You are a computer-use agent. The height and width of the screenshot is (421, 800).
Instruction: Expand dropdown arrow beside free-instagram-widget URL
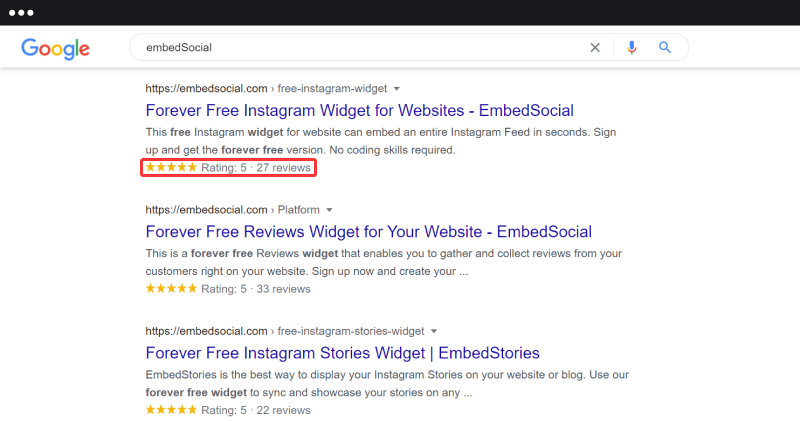[x=396, y=88]
